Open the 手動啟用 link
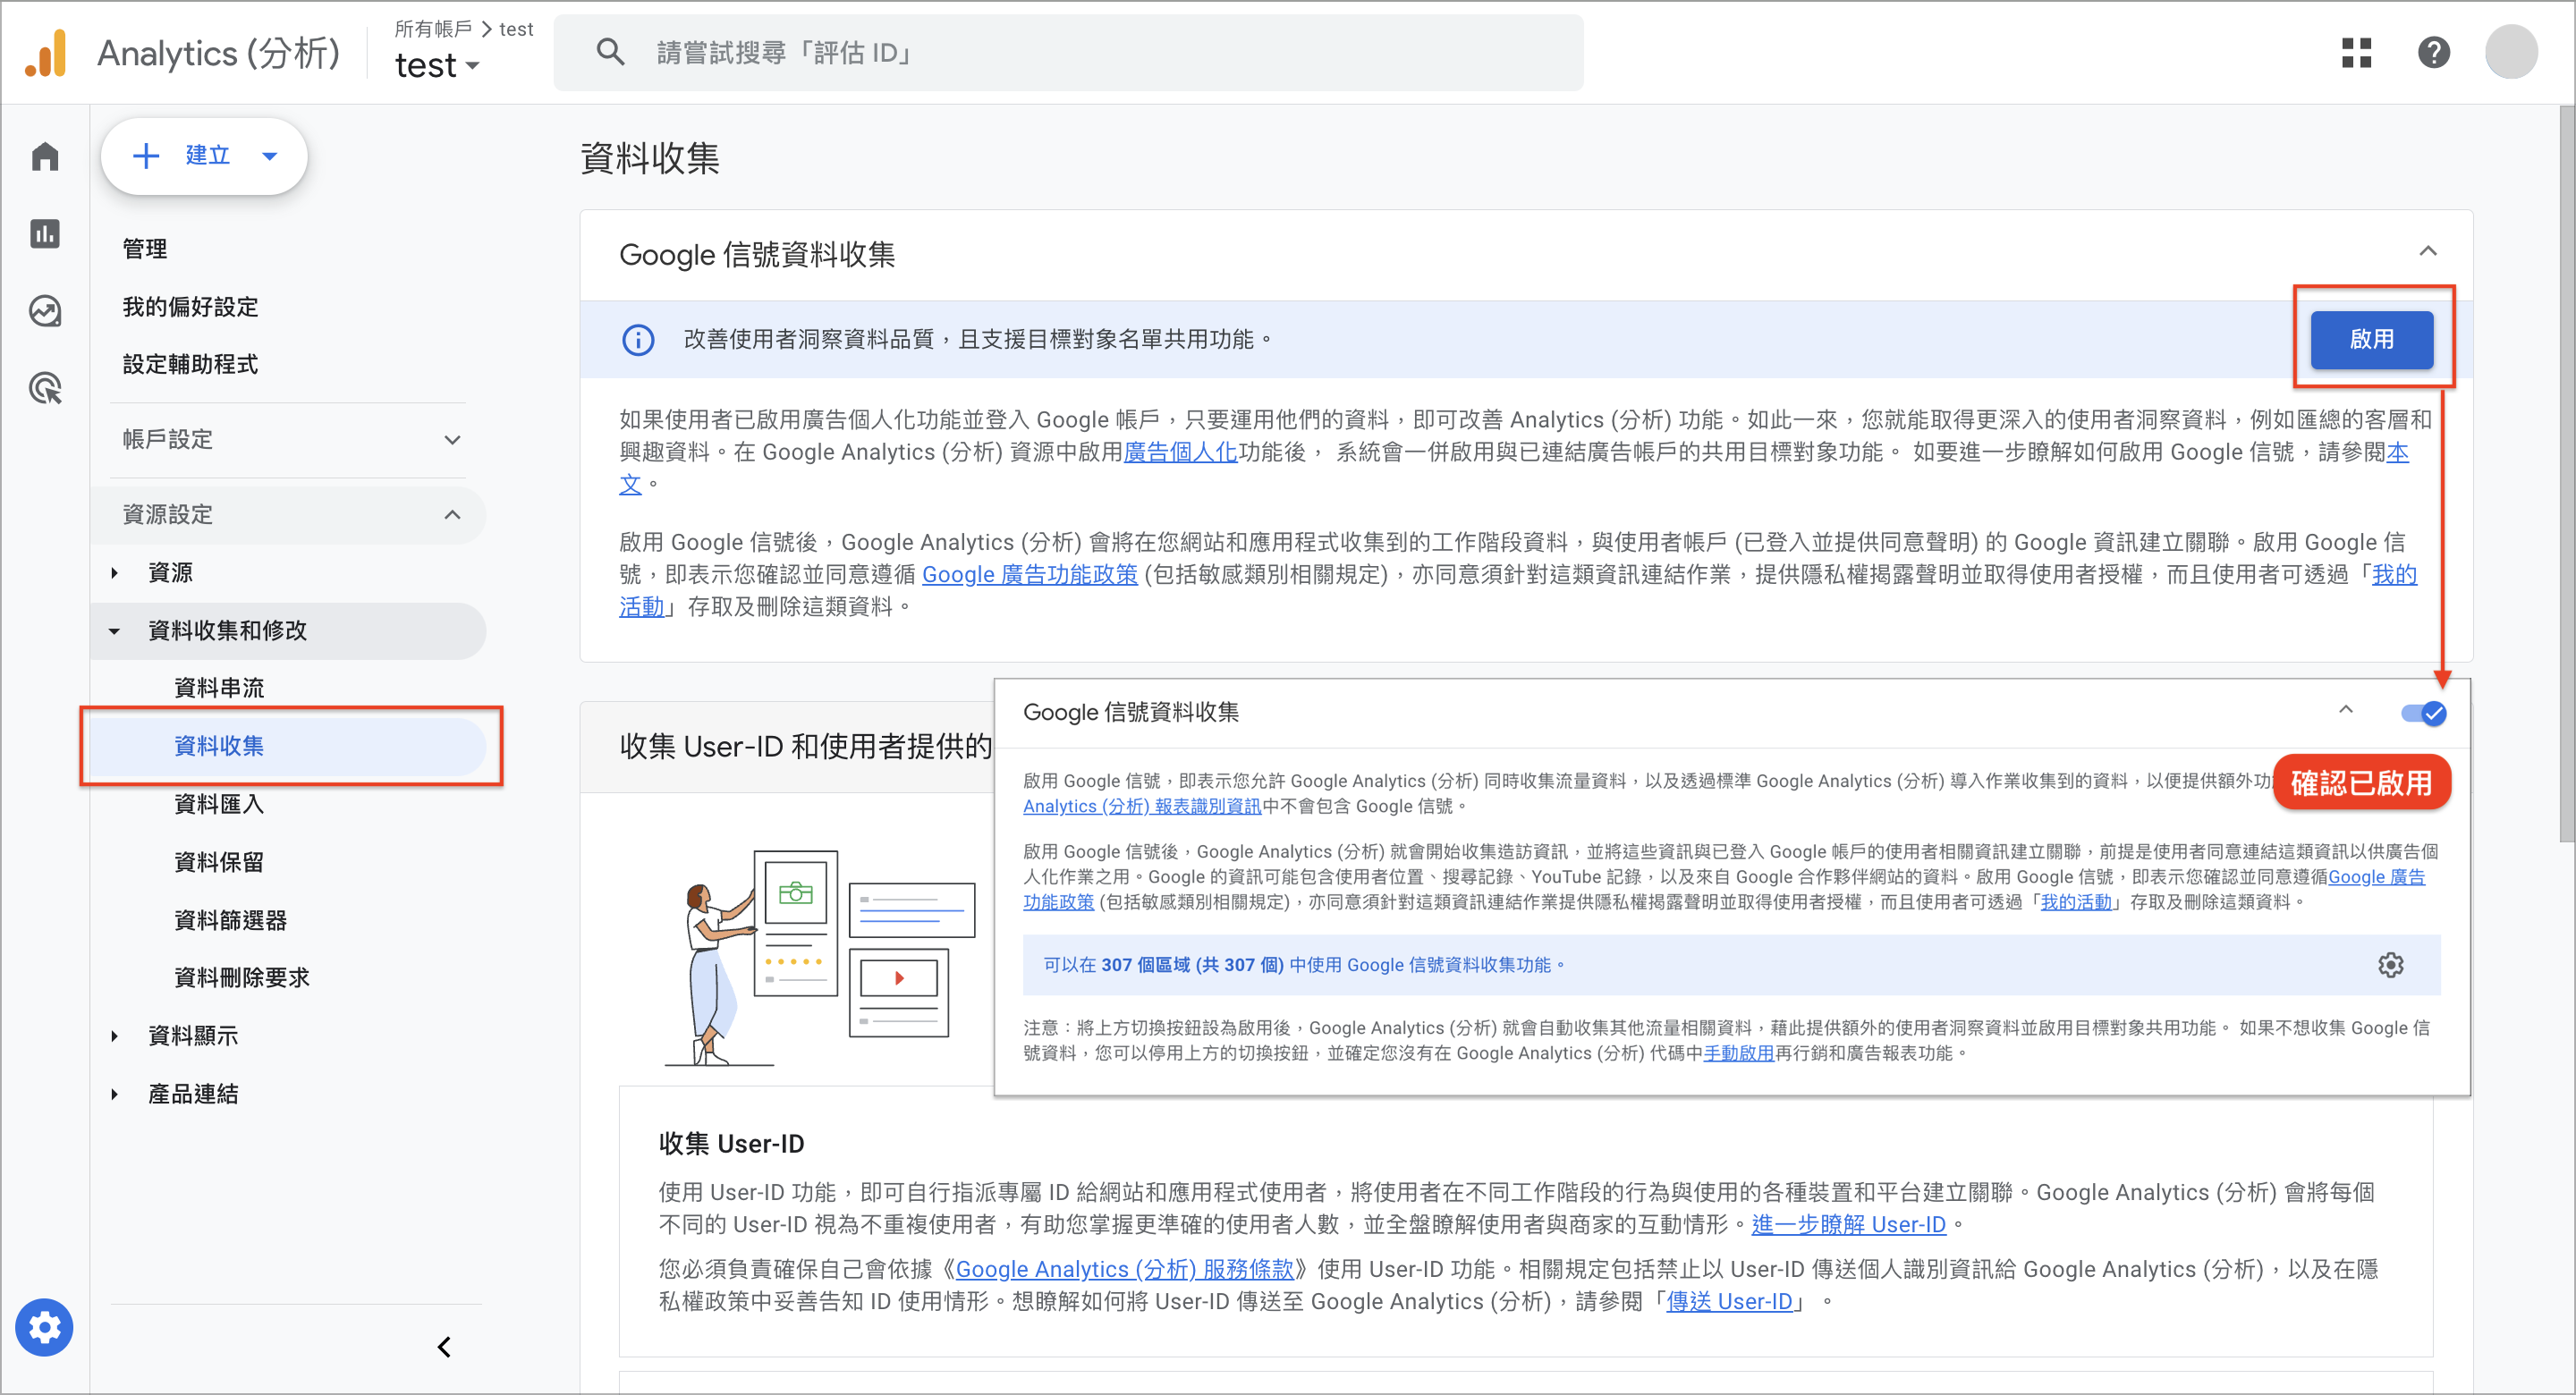Viewport: 2576px width, 1395px height. (1738, 1053)
